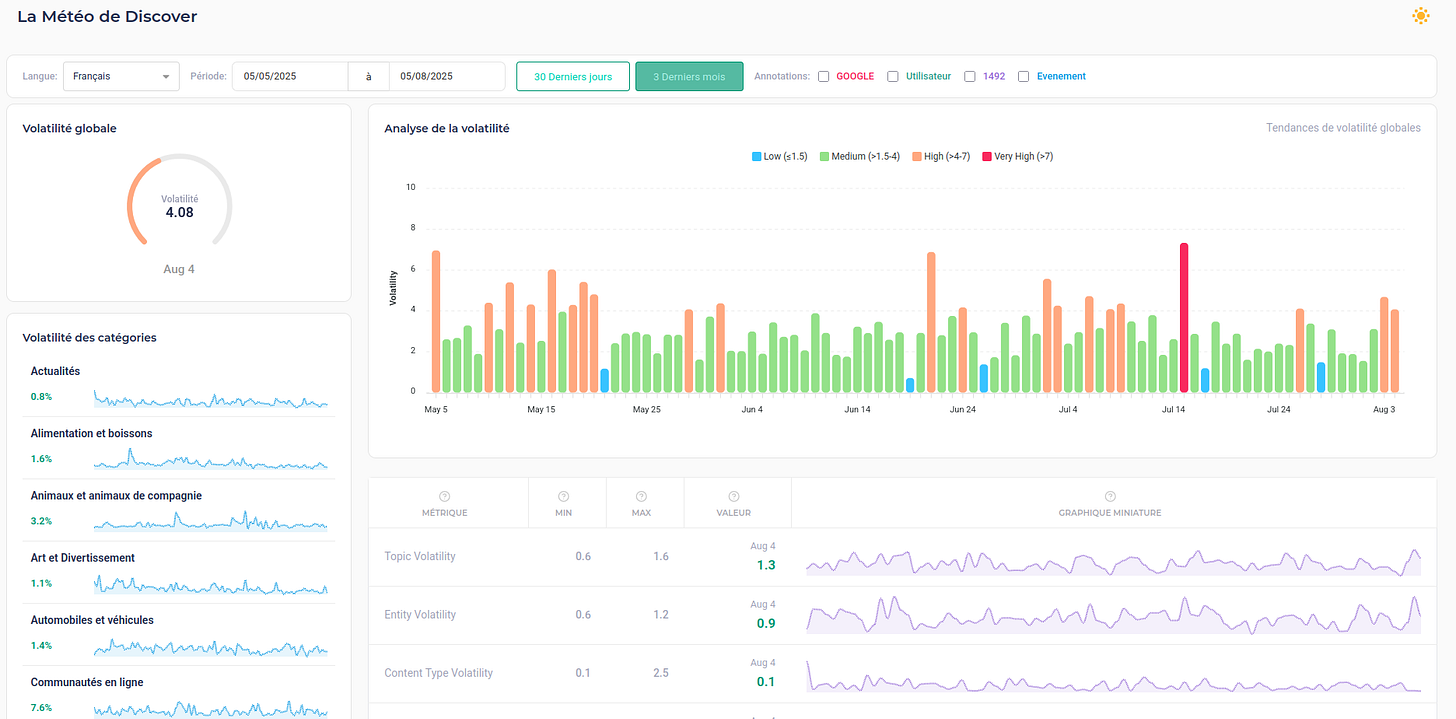1456x719 pixels.
Task: Check the Evenement annotations checkbox
Action: (x=1023, y=76)
